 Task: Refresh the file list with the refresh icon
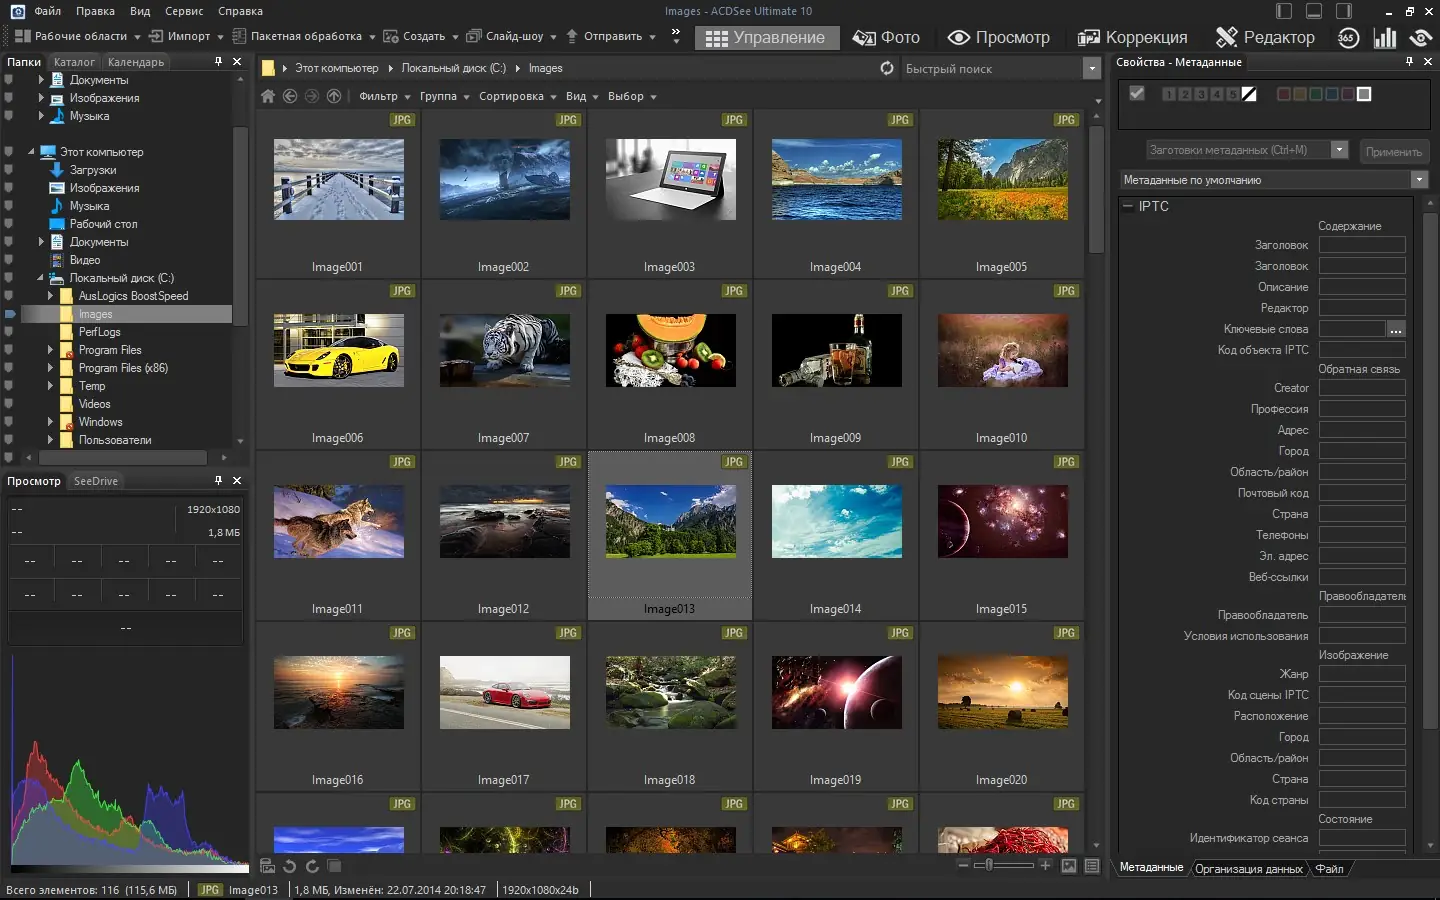pos(886,68)
